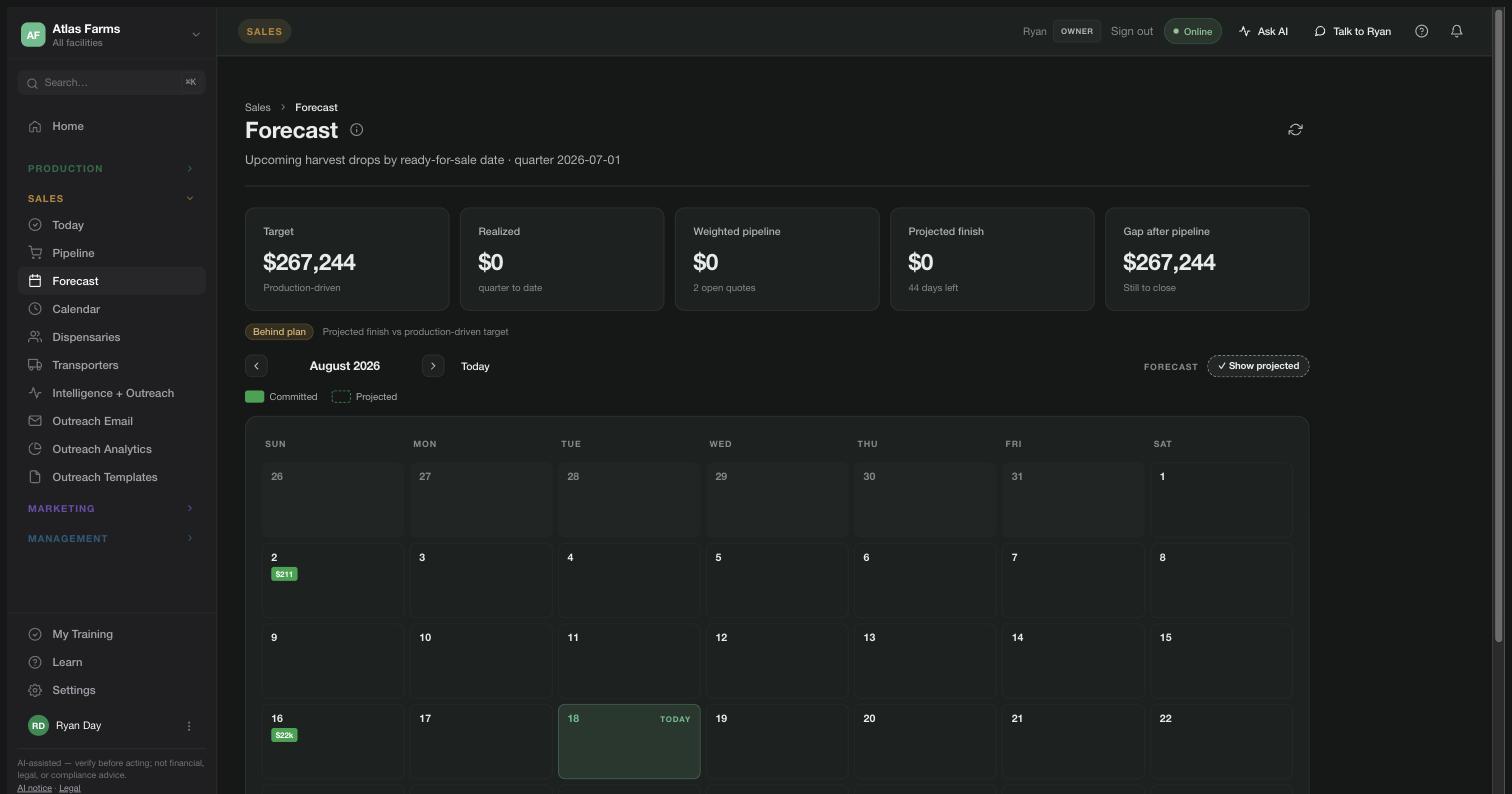Click the Transporters truck icon
The width and height of the screenshot is (1512, 794).
click(35, 365)
